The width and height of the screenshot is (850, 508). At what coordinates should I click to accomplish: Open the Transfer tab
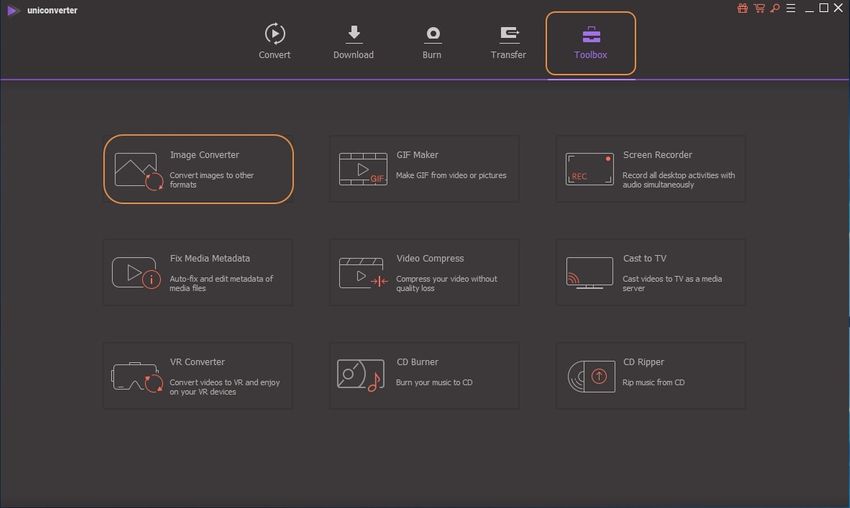pos(508,42)
